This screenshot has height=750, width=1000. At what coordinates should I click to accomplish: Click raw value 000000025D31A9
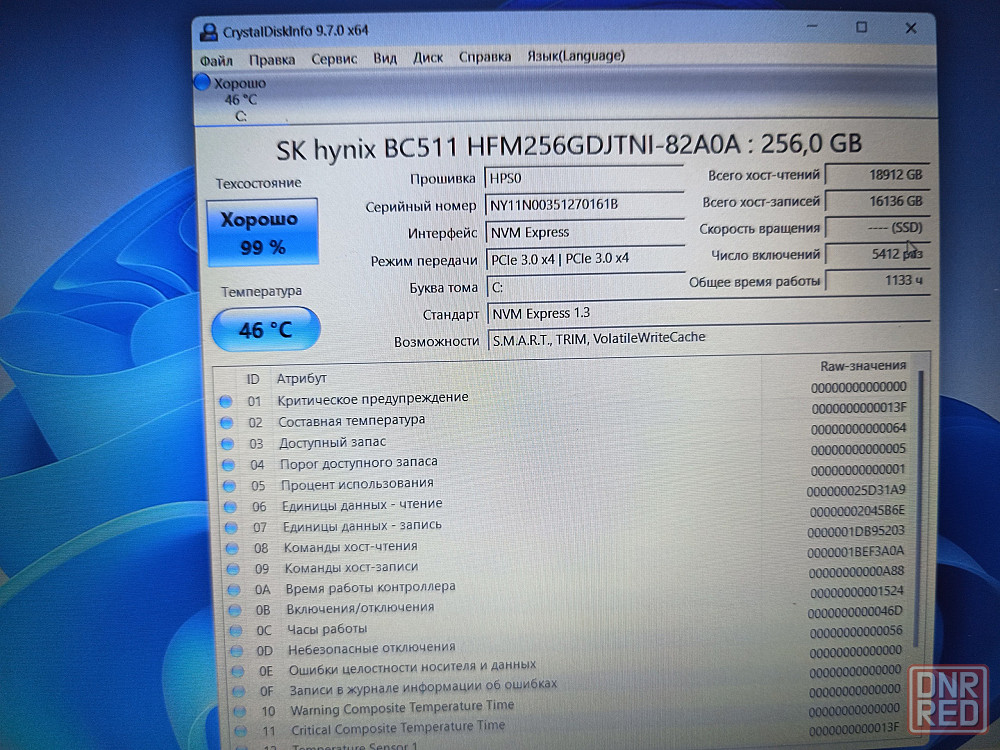[856, 491]
